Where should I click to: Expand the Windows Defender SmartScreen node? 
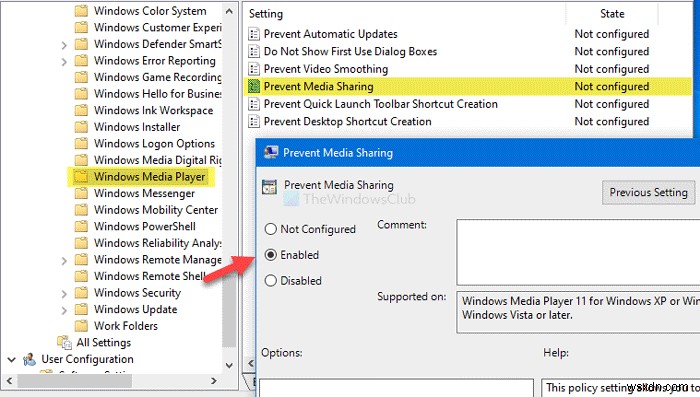coord(64,45)
